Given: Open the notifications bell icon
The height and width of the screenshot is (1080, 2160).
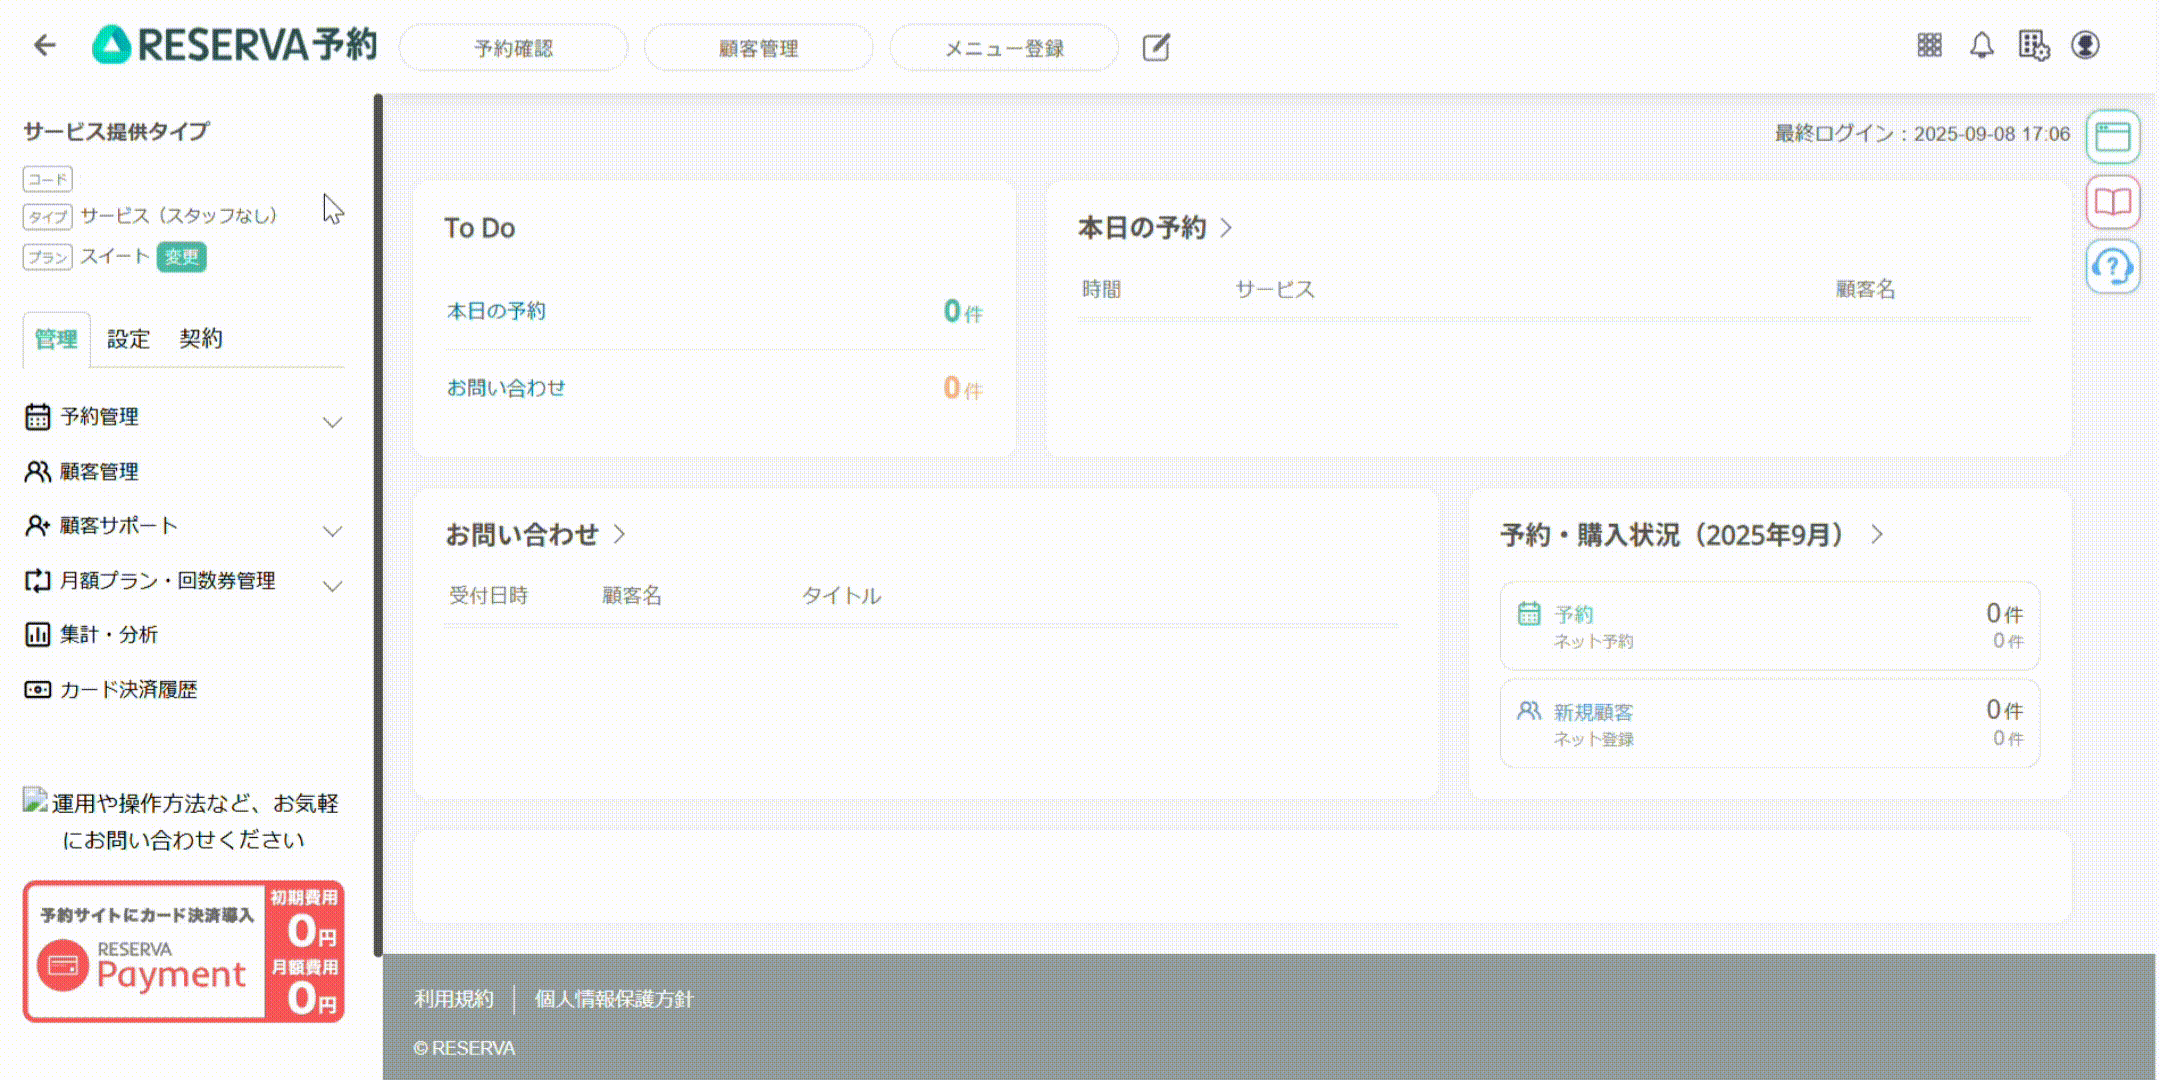Looking at the screenshot, I should coord(1981,45).
